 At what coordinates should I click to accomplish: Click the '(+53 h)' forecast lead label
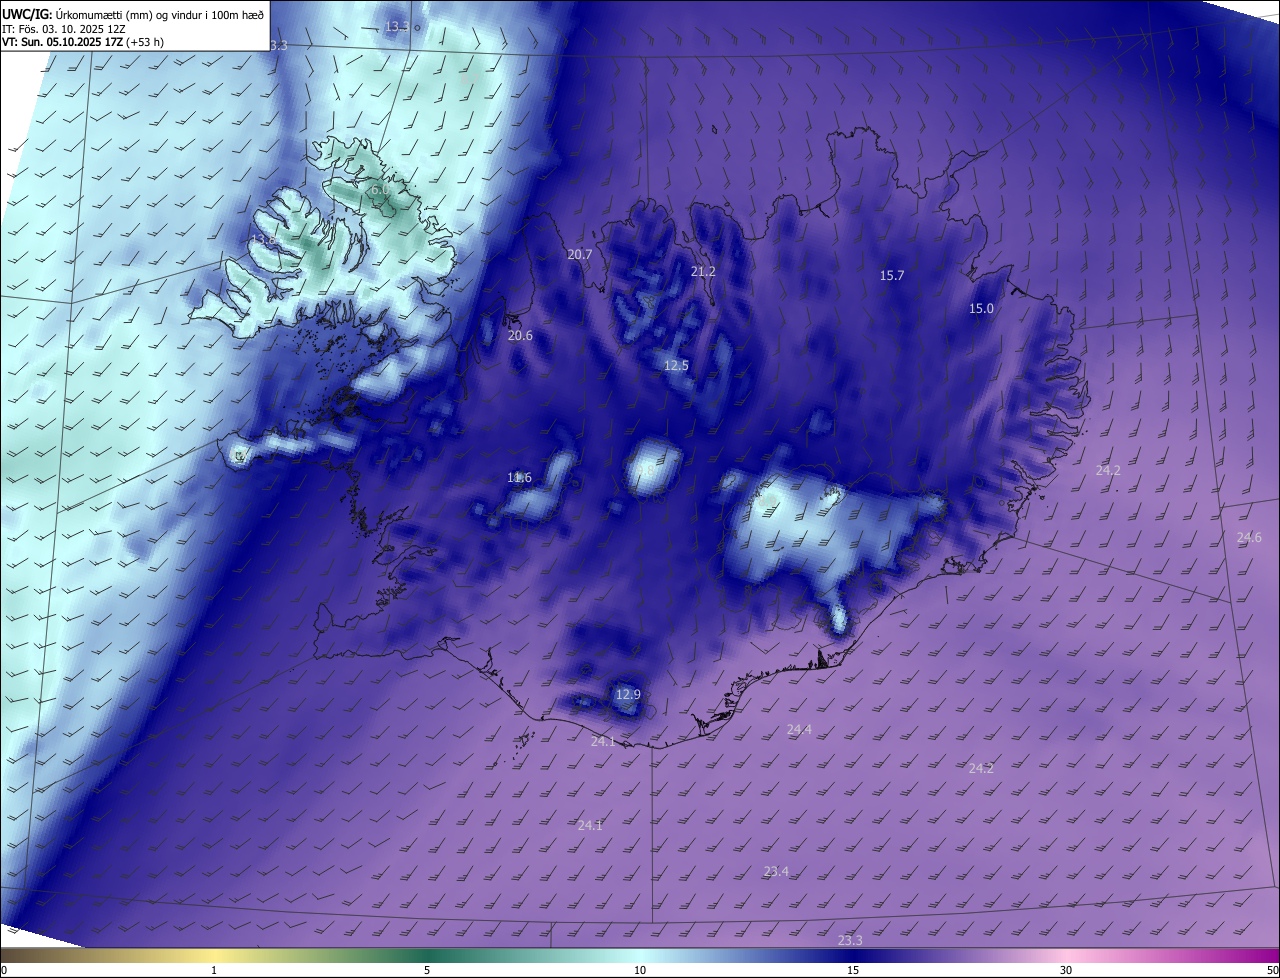pos(145,42)
